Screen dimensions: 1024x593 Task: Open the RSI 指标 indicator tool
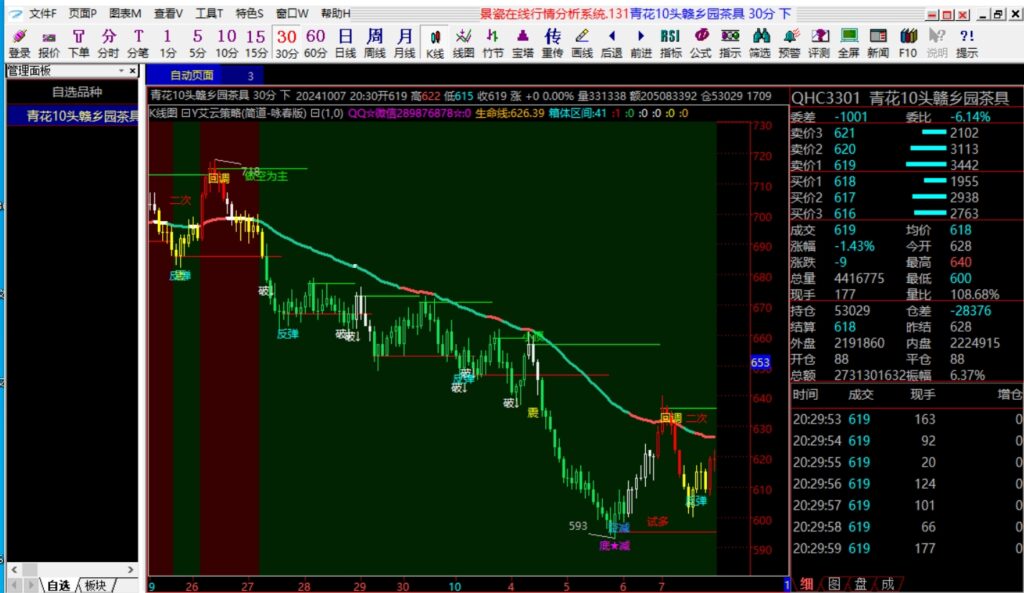click(671, 43)
